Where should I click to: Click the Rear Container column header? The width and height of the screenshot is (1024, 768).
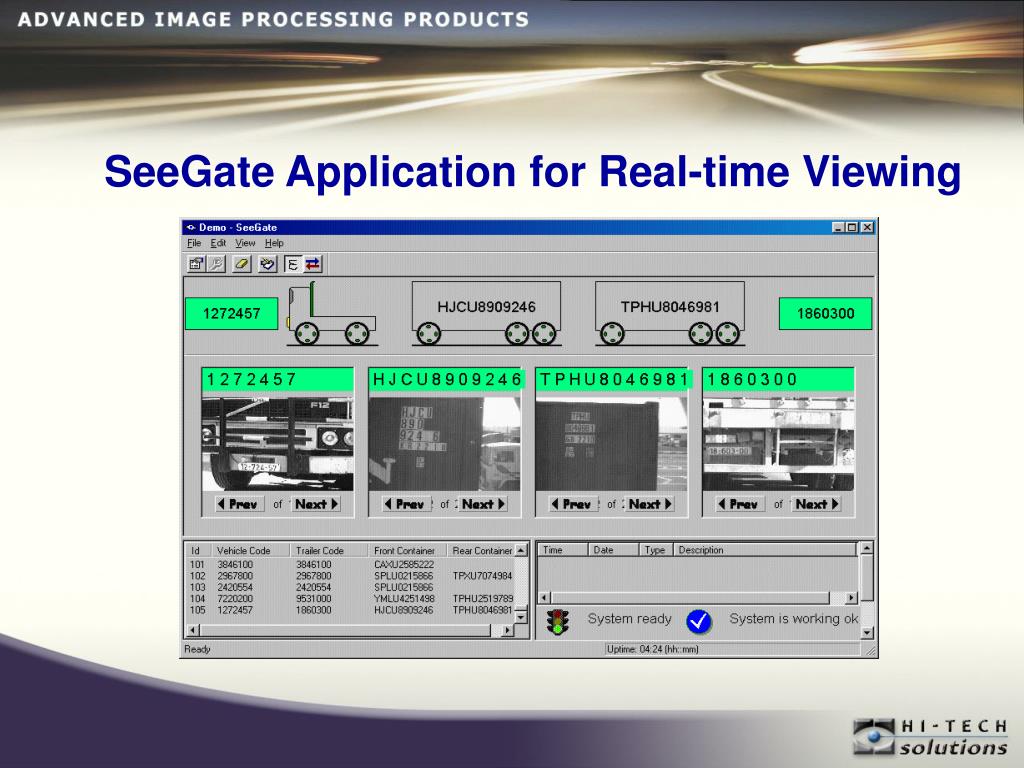click(x=481, y=551)
